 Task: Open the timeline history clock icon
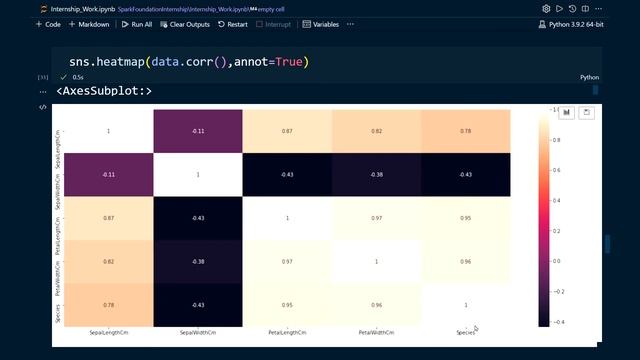[x=572, y=9]
